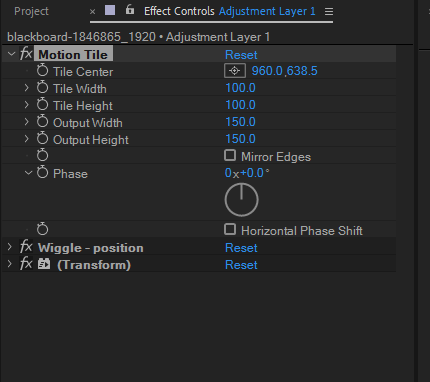Screen dimensions: 430x382
Task: Click the layer label color square
Action: tap(110, 10)
